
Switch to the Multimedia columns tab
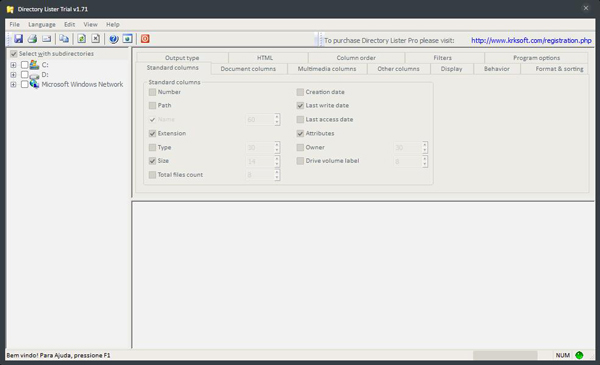(x=327, y=69)
